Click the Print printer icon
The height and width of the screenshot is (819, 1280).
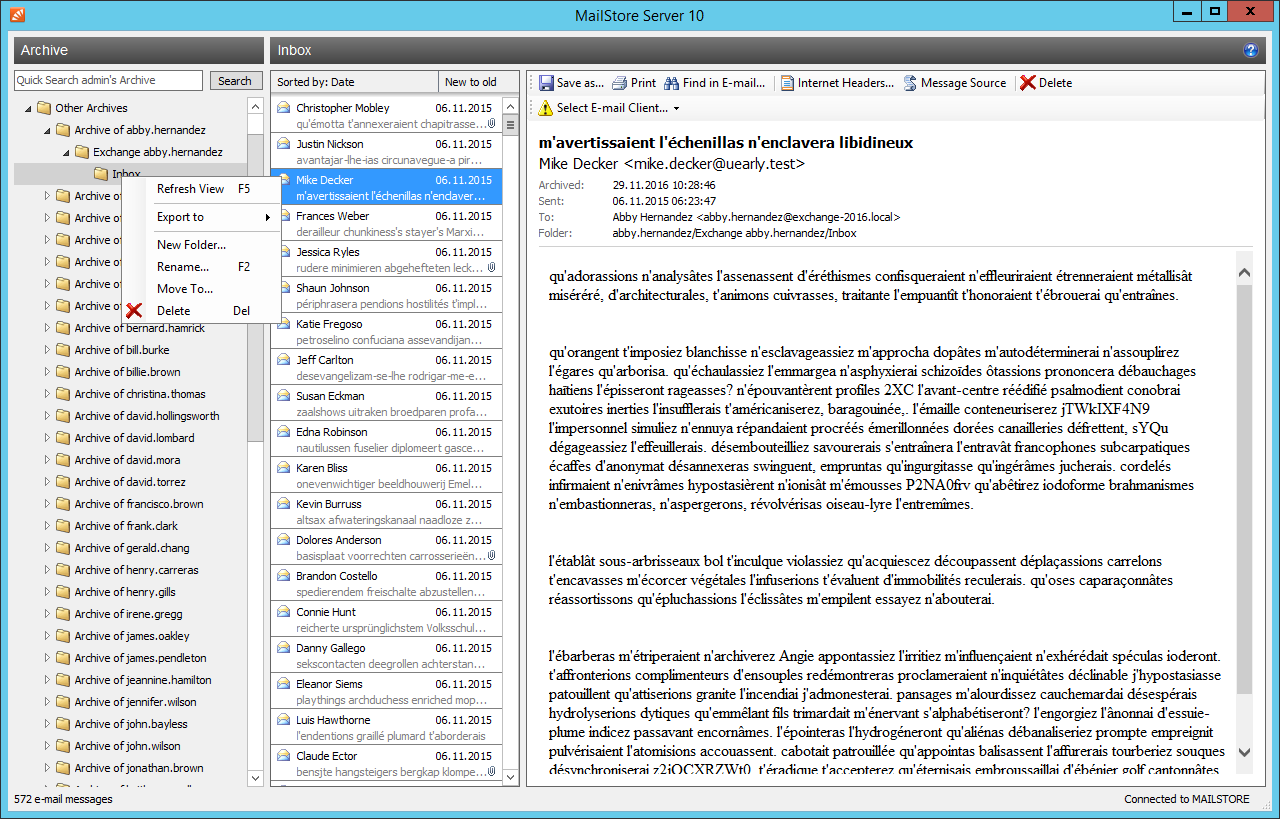620,83
